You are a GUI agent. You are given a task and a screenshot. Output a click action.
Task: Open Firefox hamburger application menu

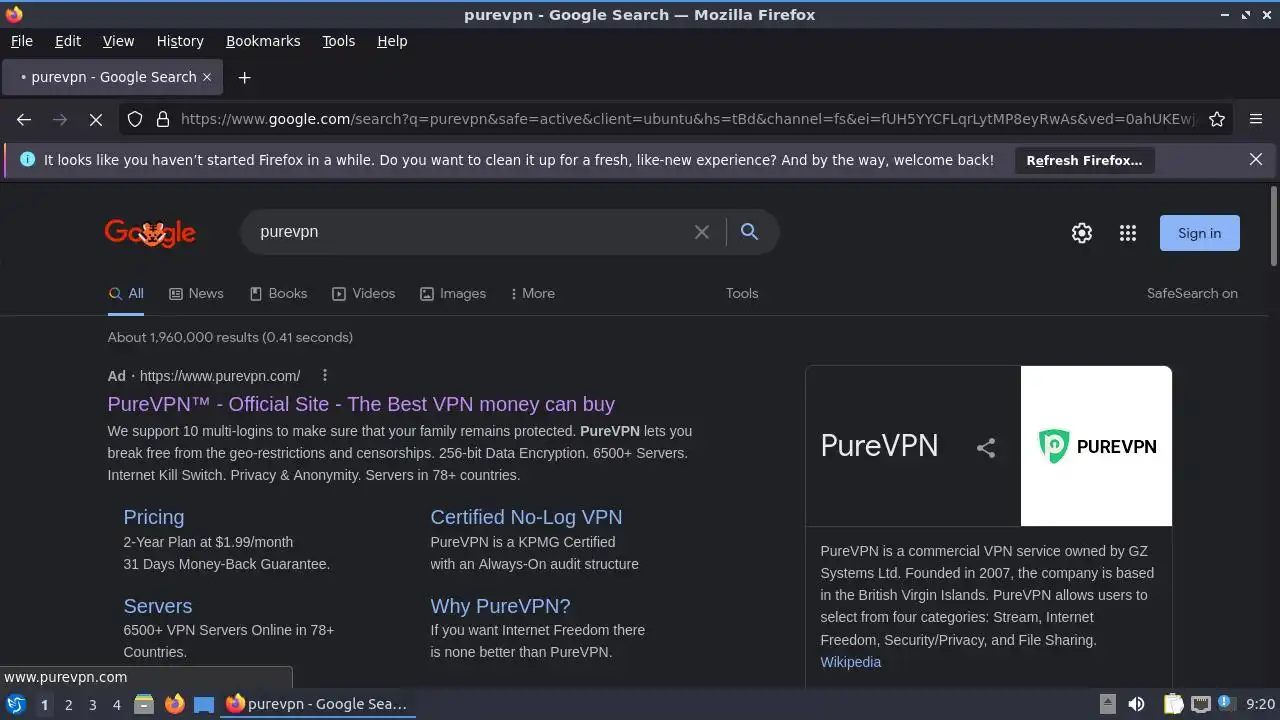1256,119
